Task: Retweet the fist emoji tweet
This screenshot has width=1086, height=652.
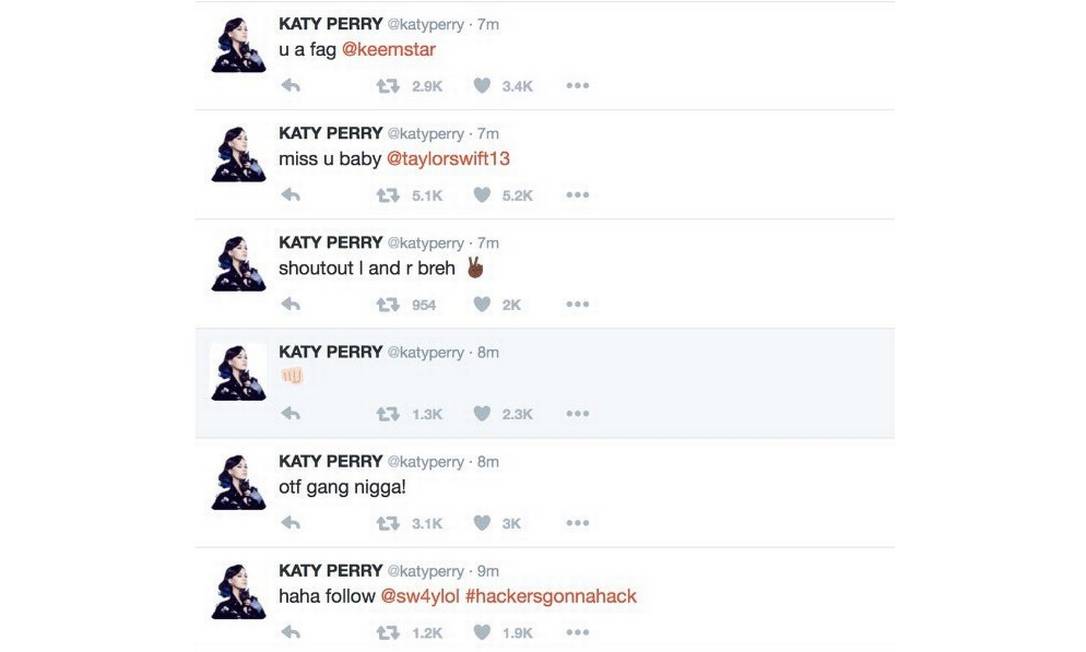Action: (x=388, y=414)
